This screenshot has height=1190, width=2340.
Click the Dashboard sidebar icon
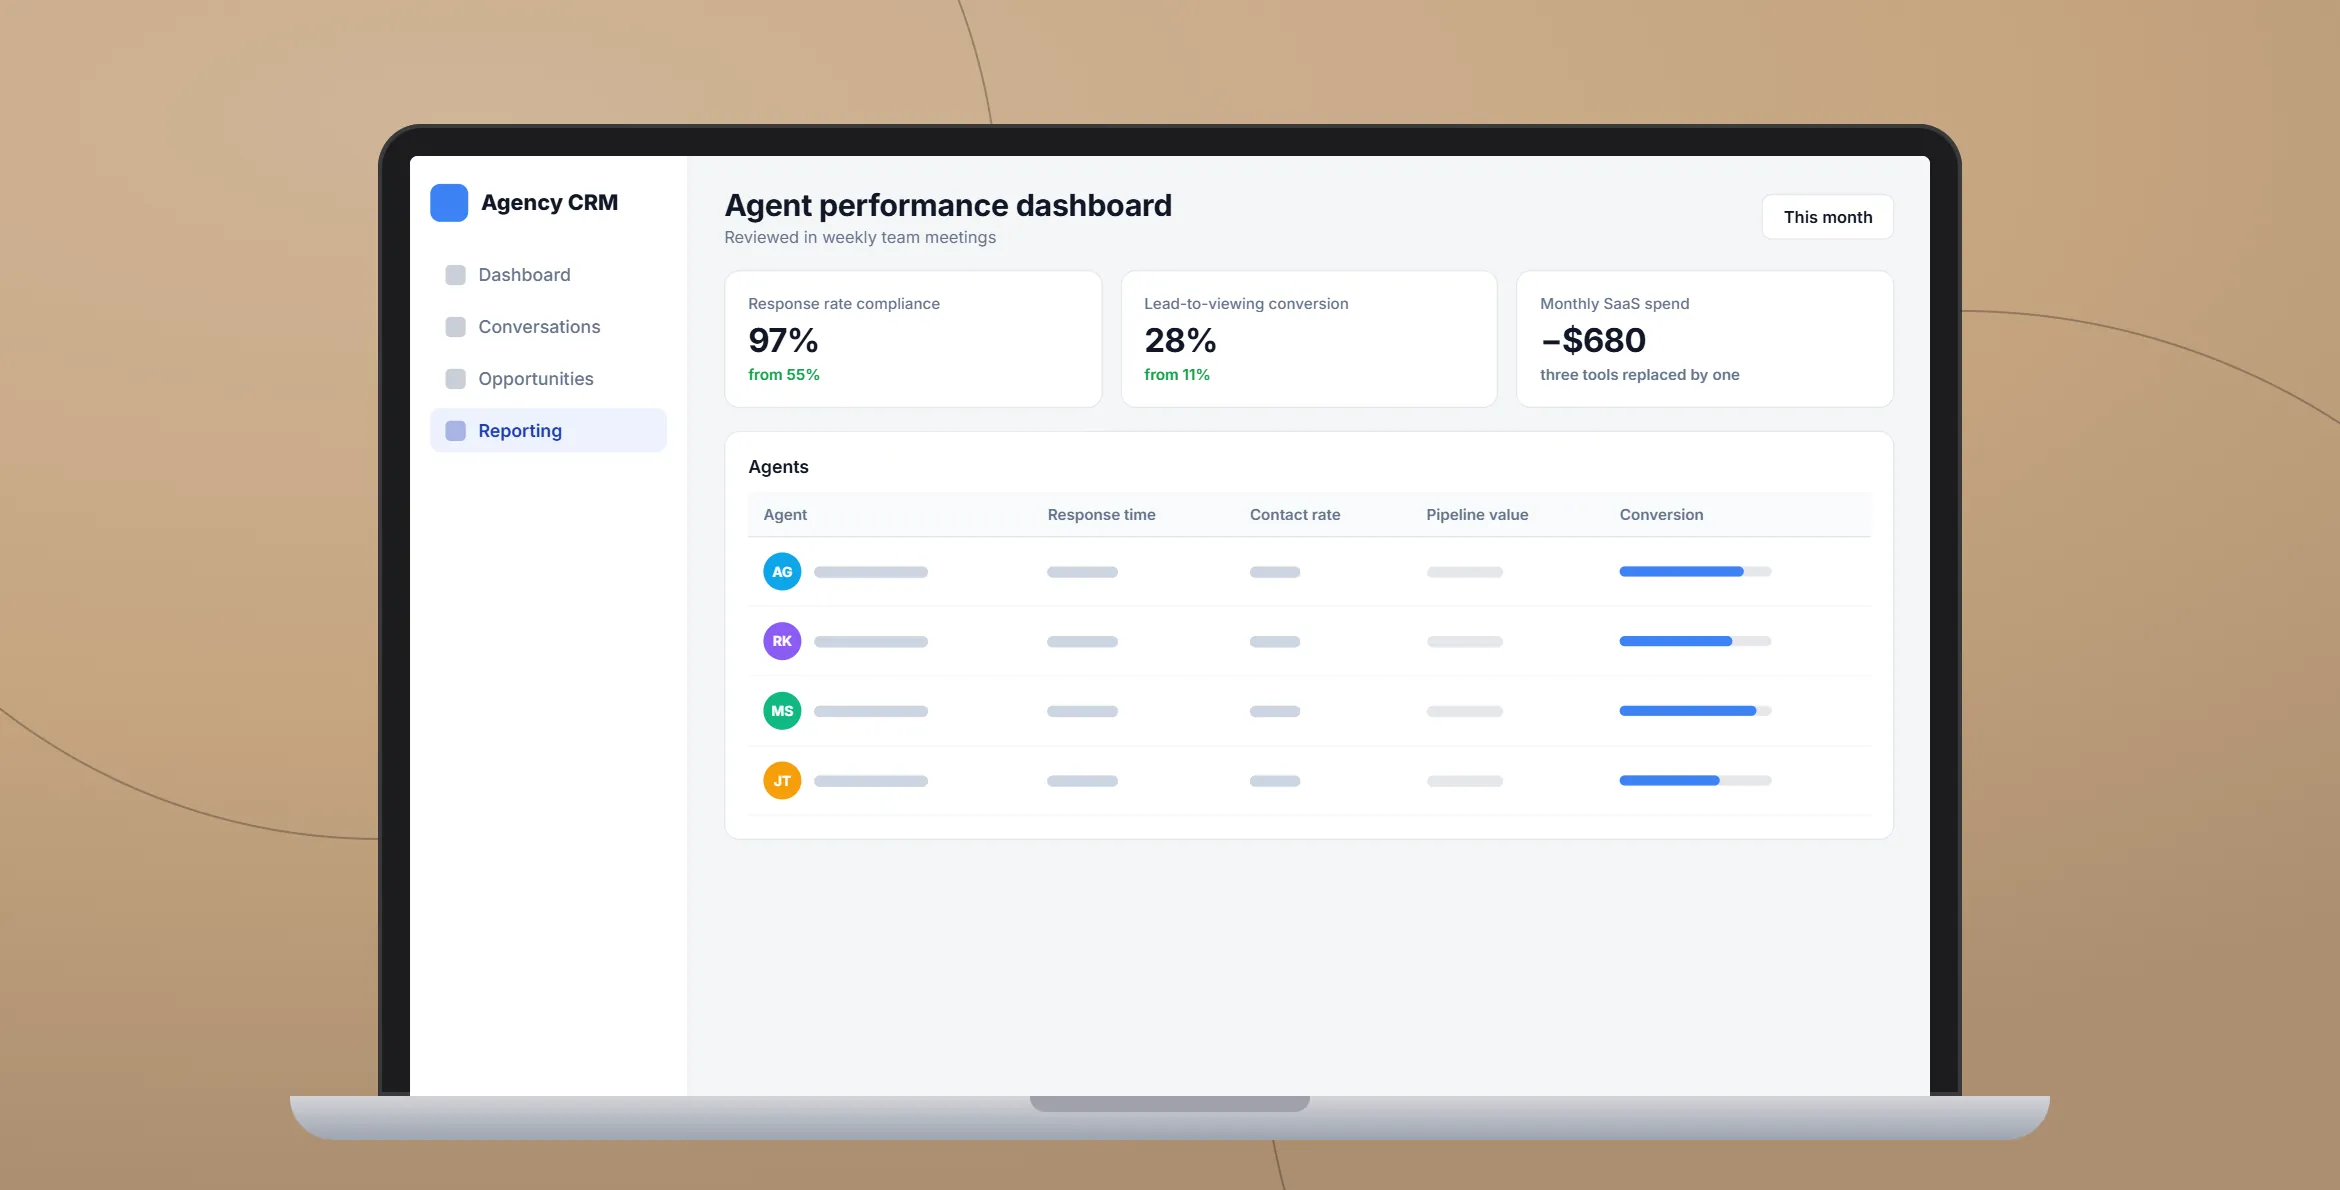pos(455,275)
